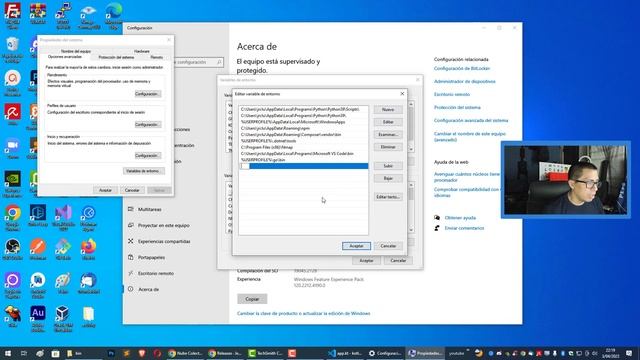Click Perfiles de usuario Configuración button
640x360 pixels.
point(147,124)
